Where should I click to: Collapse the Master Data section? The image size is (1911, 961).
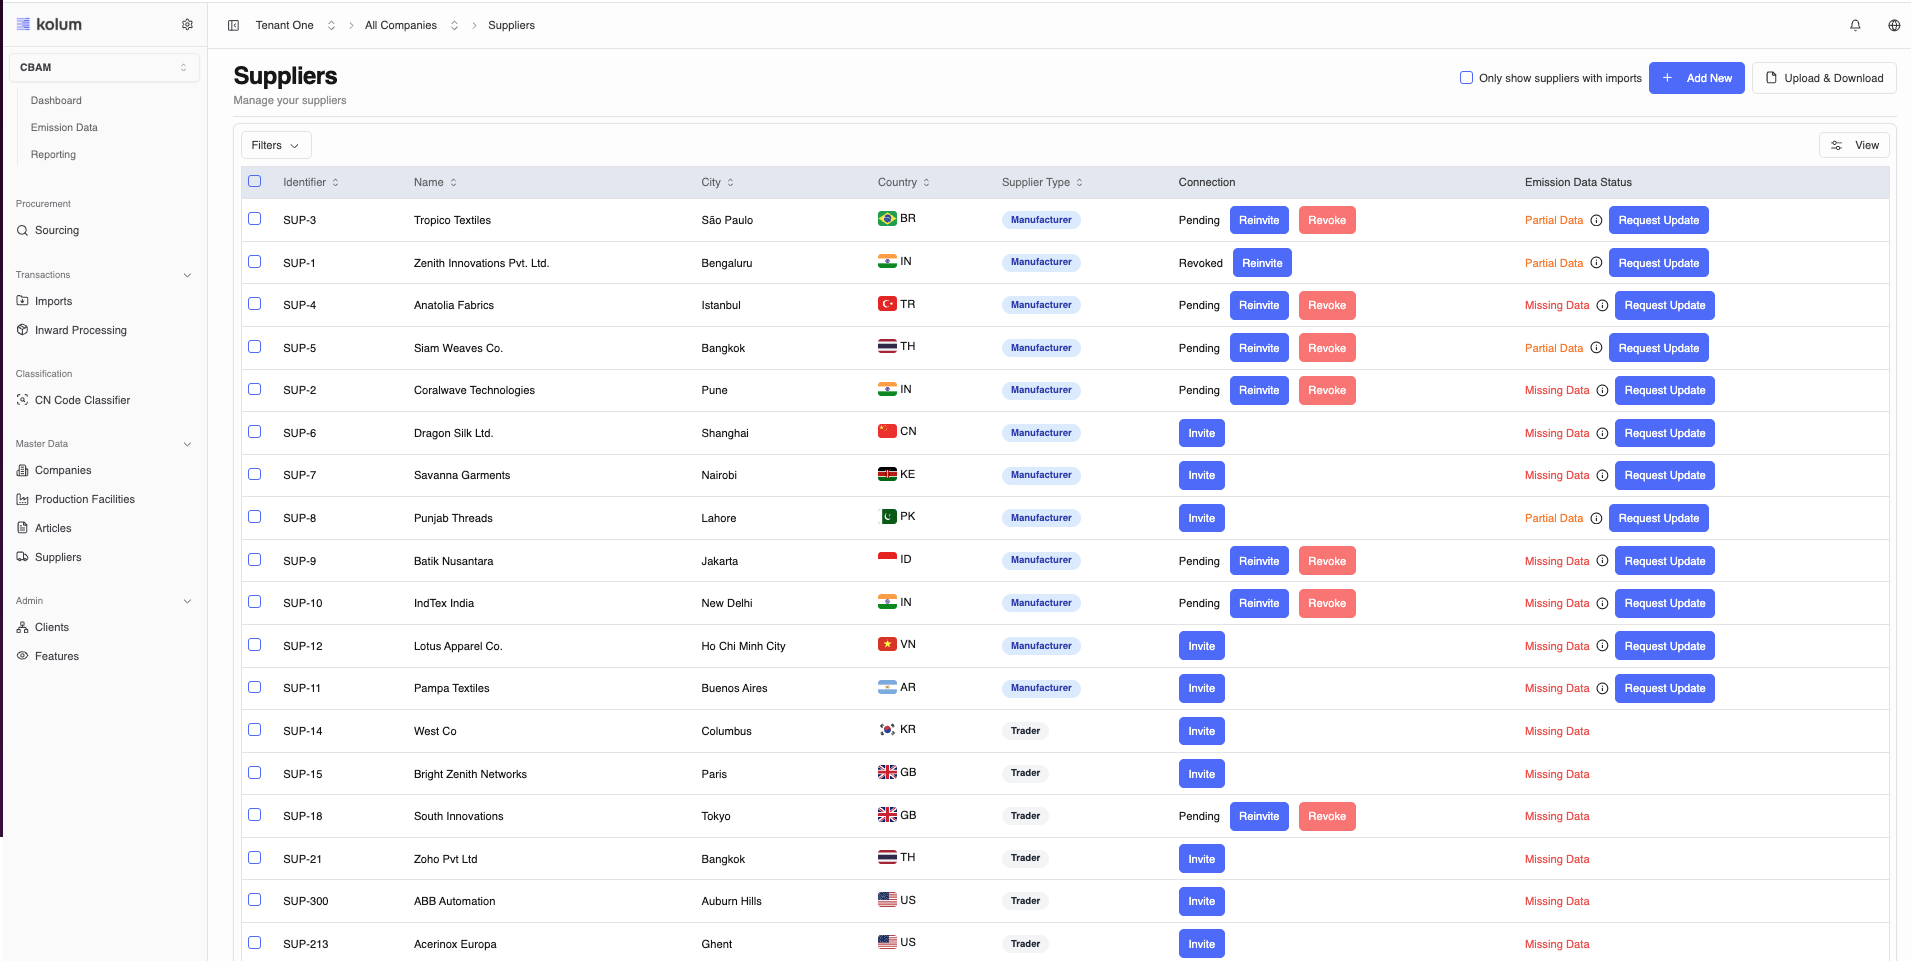(187, 444)
